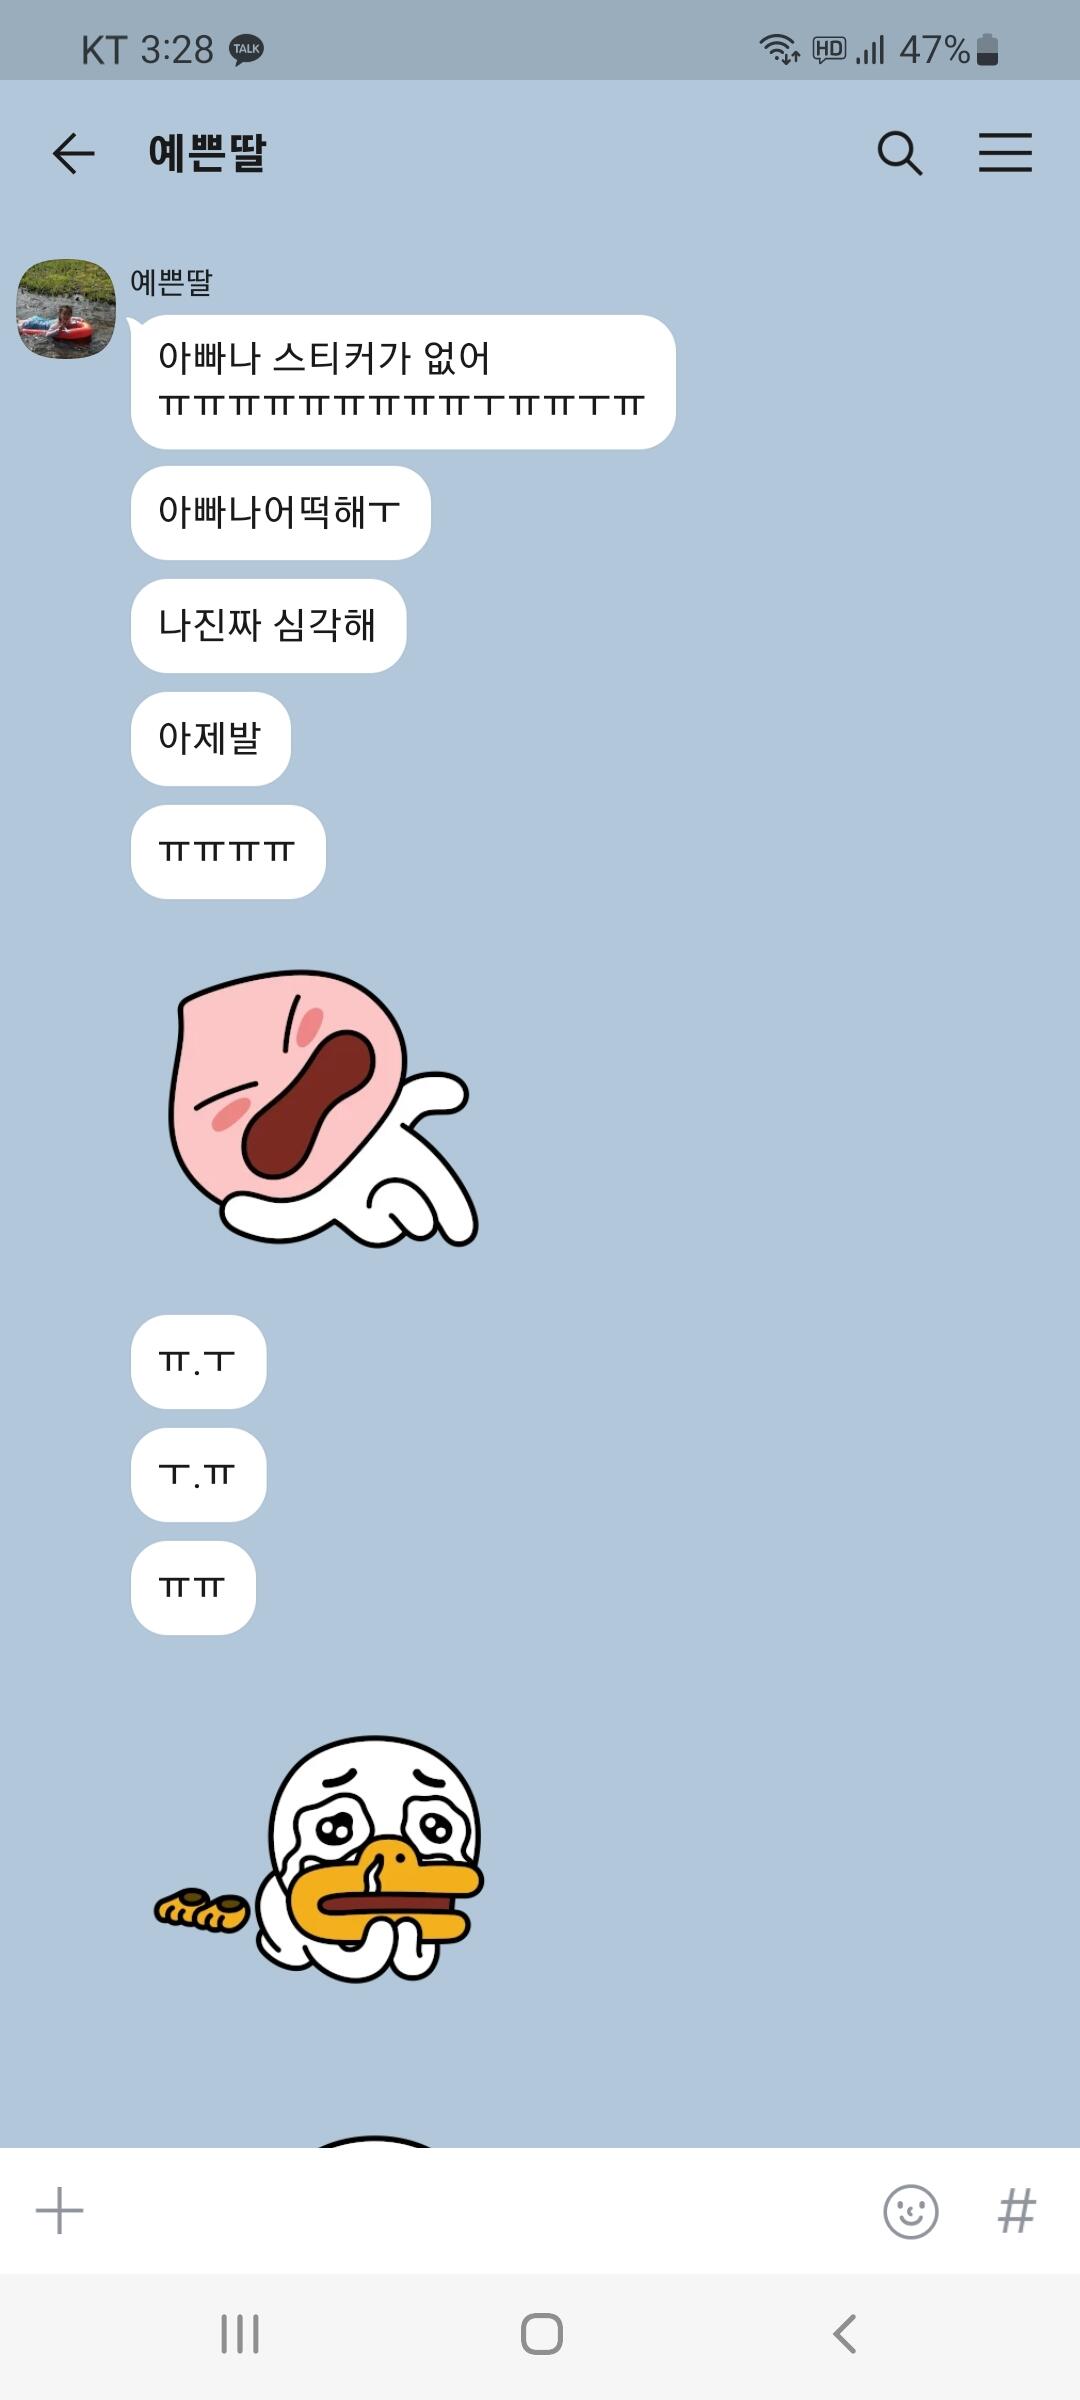Tap the Android back navigation button
Viewport: 1080px width, 2400px height.
point(845,2334)
